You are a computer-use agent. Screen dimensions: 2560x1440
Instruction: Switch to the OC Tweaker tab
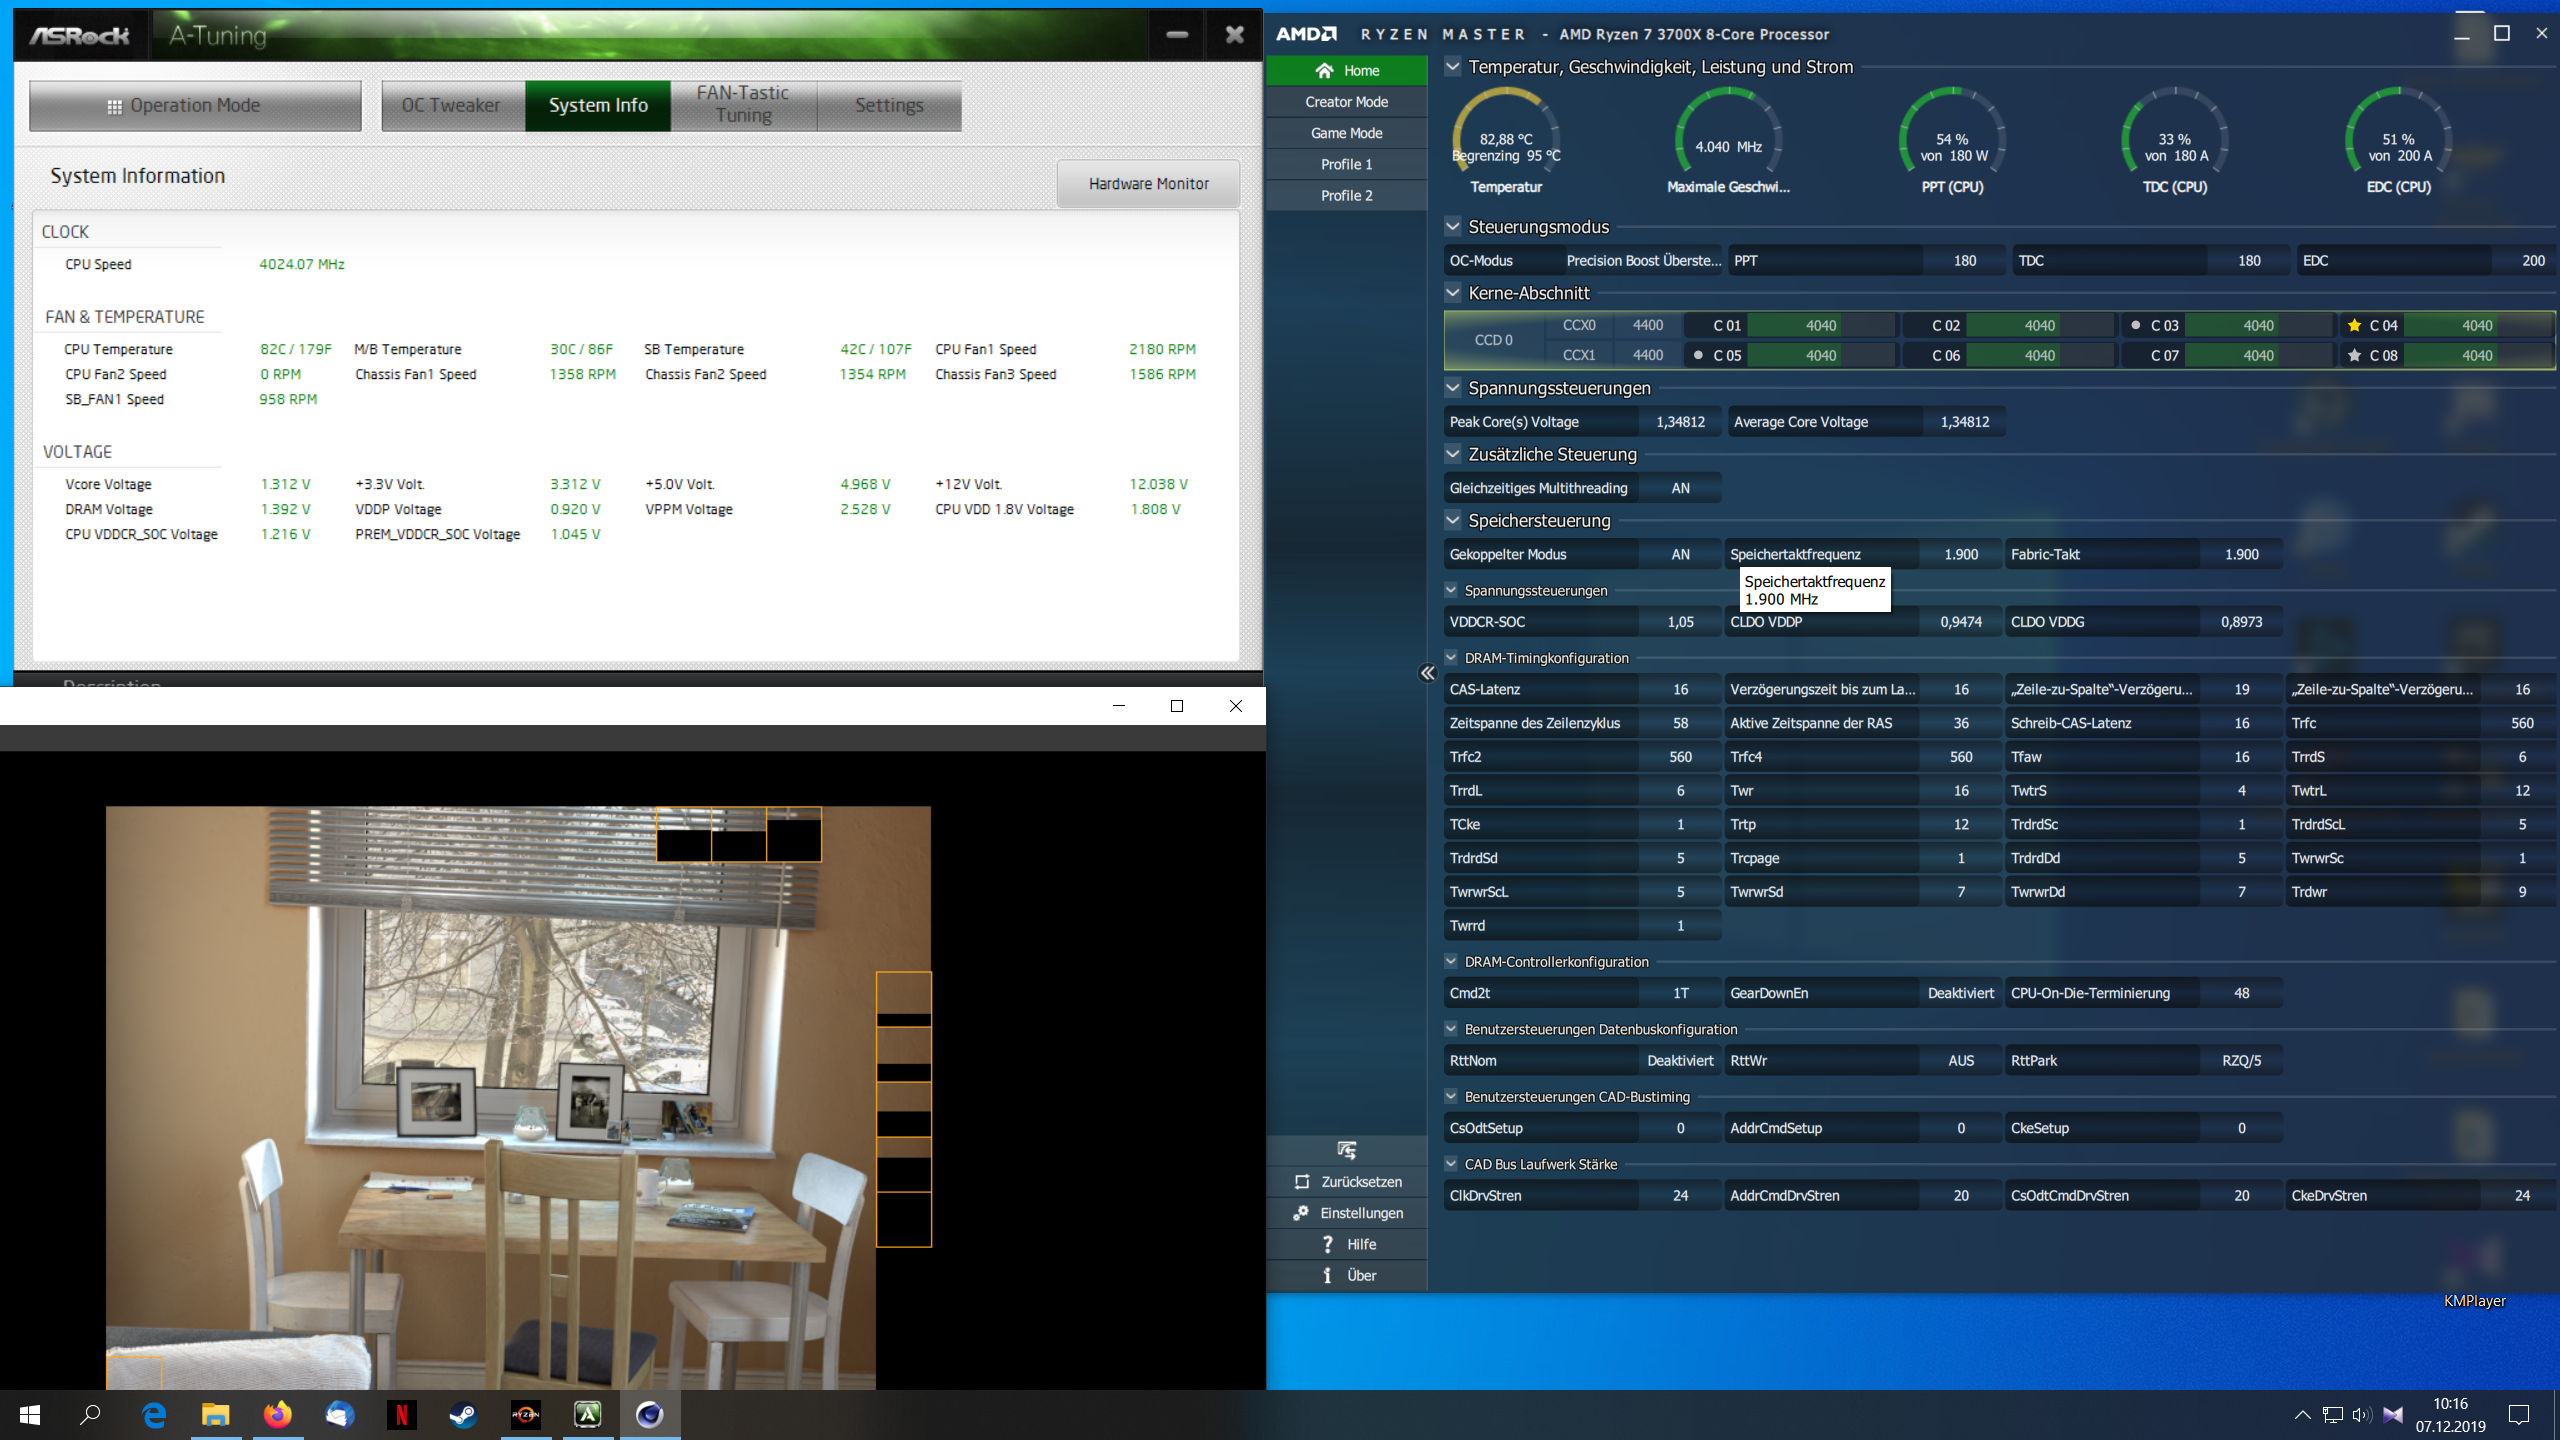(452, 105)
